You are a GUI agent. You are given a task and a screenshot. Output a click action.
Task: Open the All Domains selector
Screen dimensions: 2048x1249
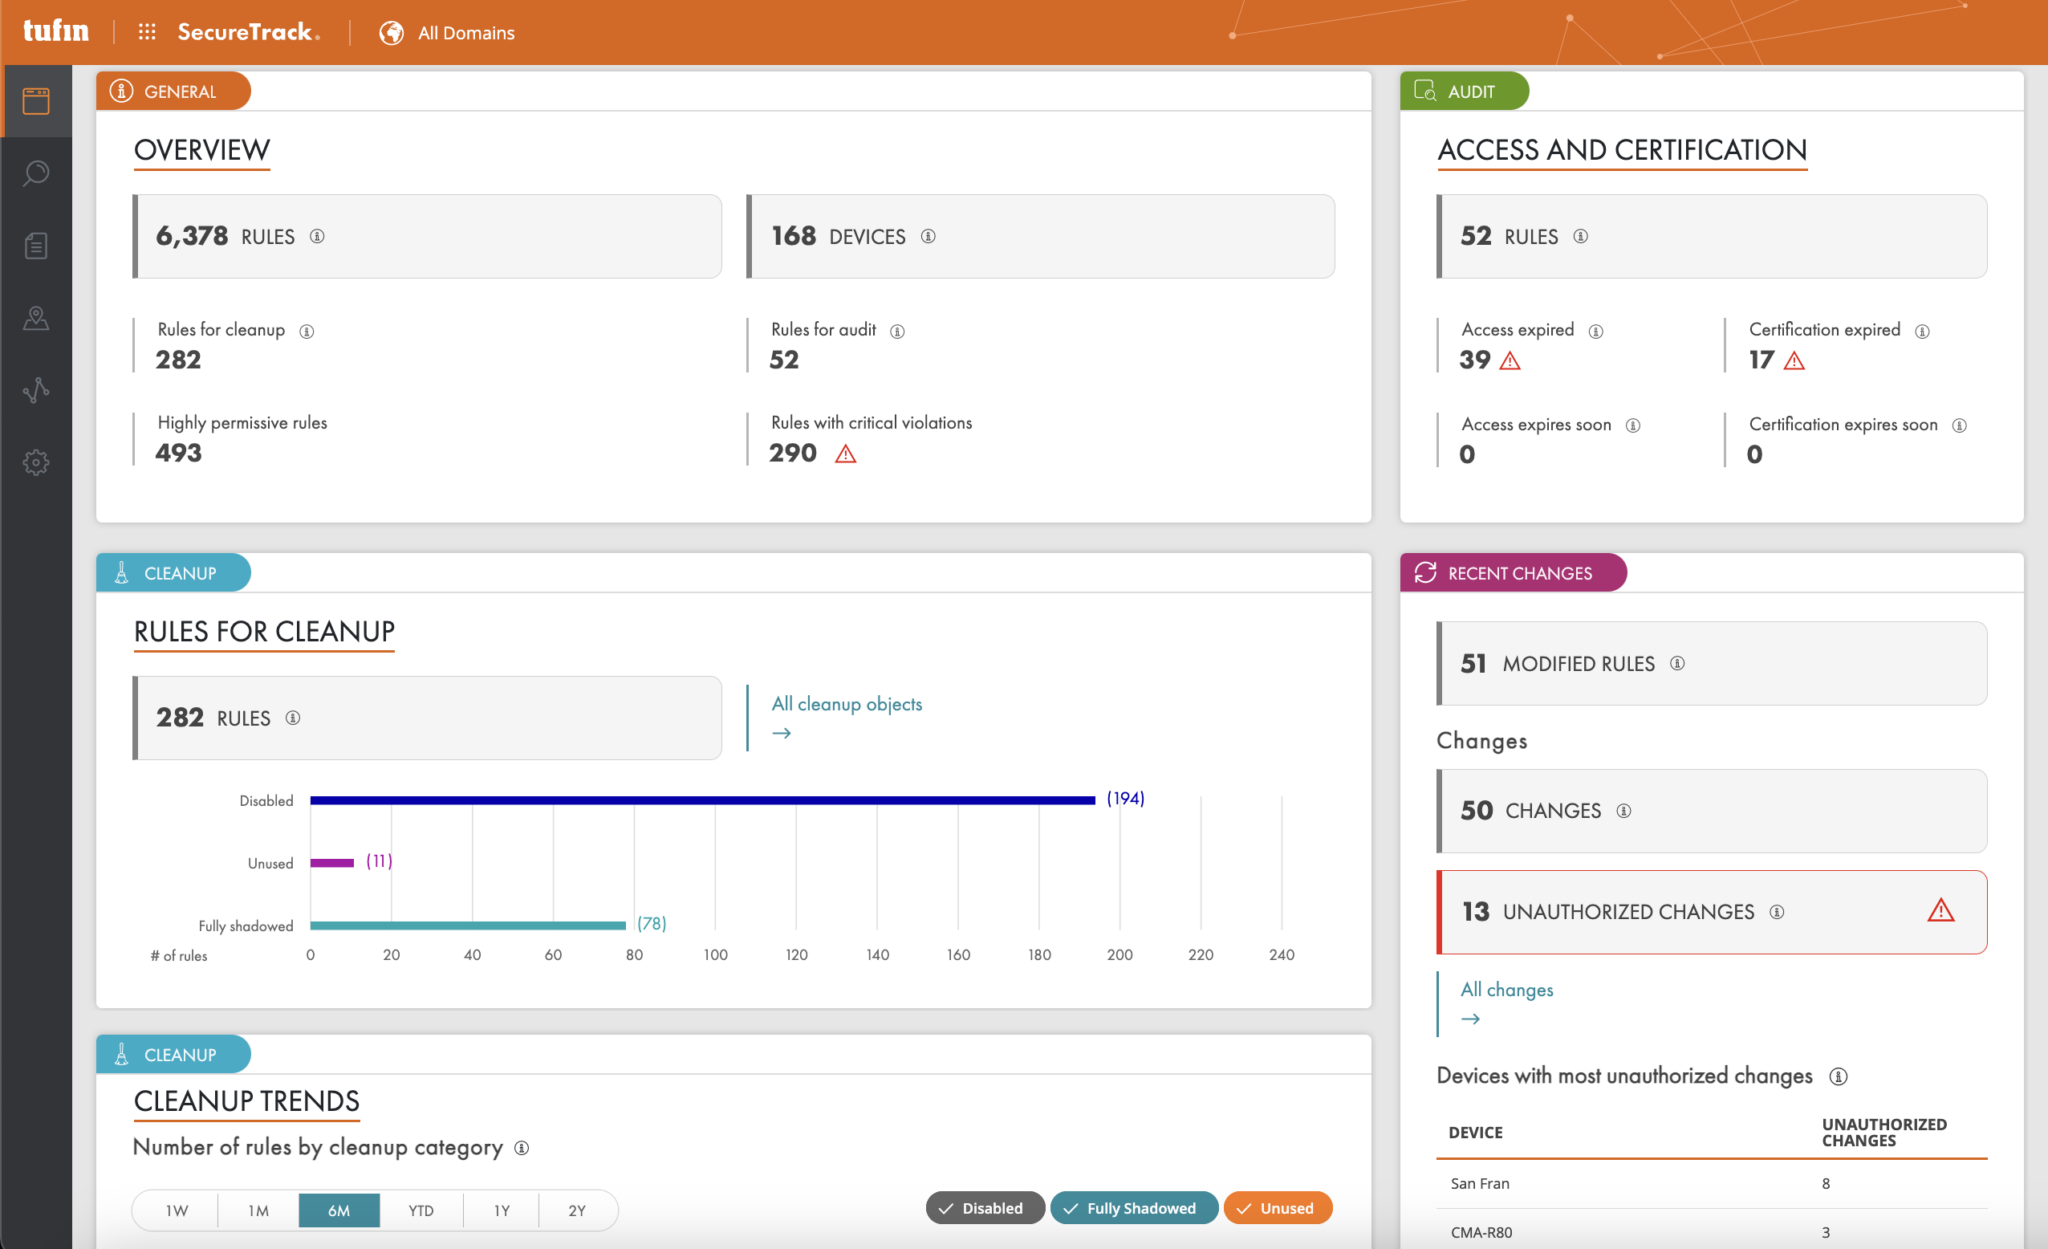click(465, 32)
